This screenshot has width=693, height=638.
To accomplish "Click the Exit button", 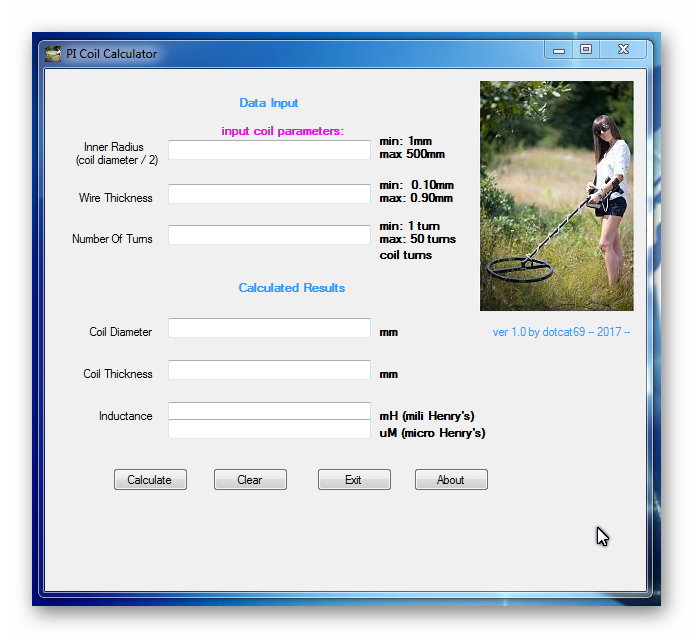I will (354, 480).
